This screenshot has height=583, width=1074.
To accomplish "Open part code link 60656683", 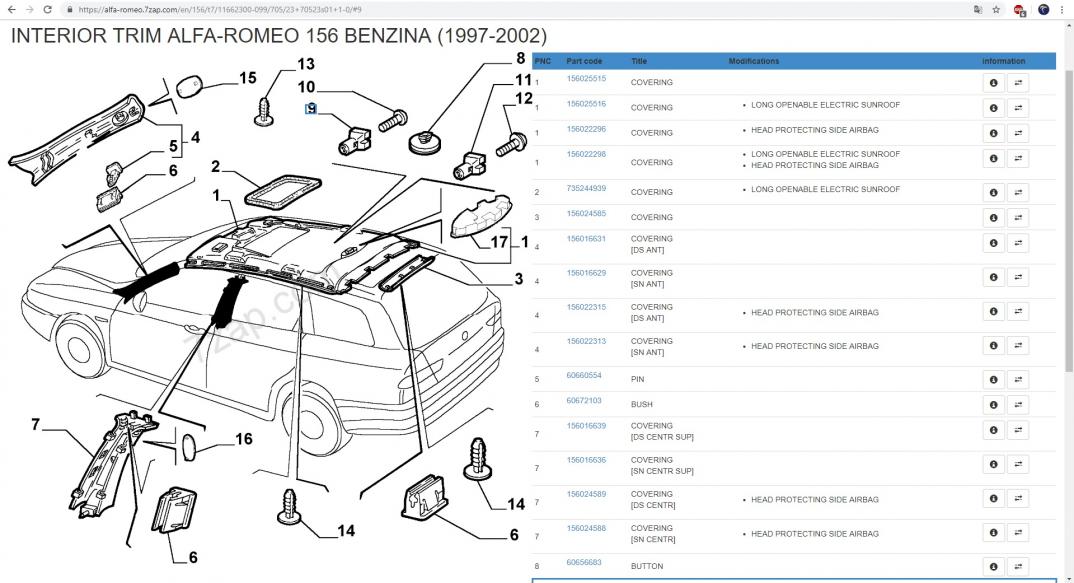I will click(584, 562).
